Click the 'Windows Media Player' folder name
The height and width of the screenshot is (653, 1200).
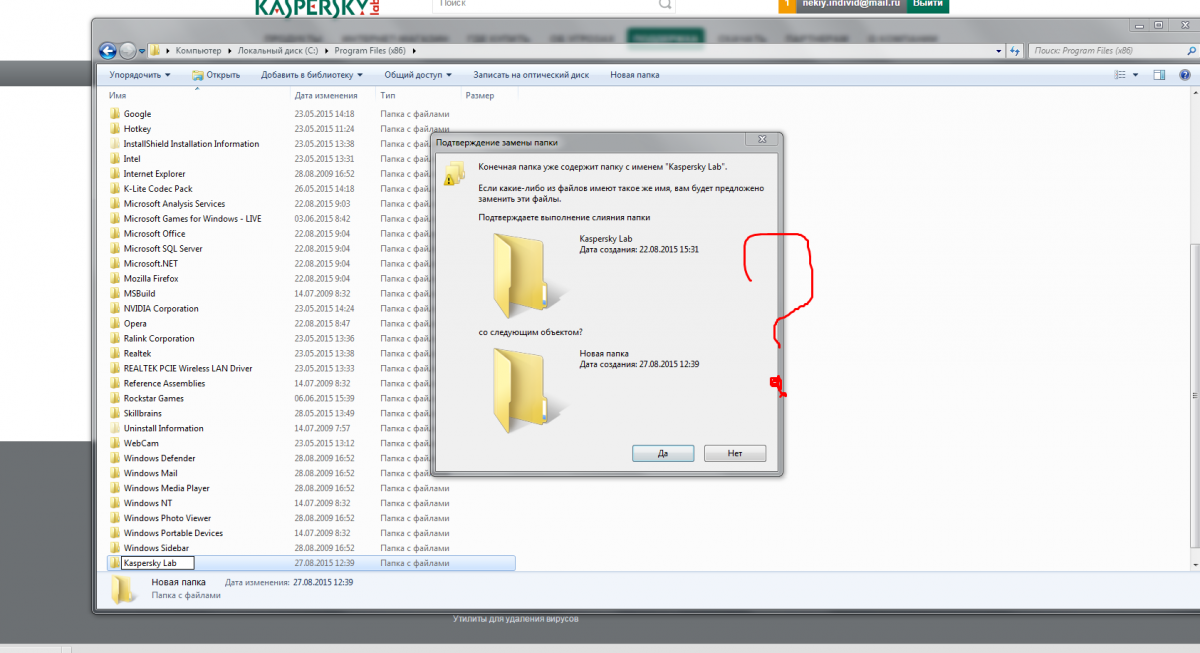click(x=166, y=488)
